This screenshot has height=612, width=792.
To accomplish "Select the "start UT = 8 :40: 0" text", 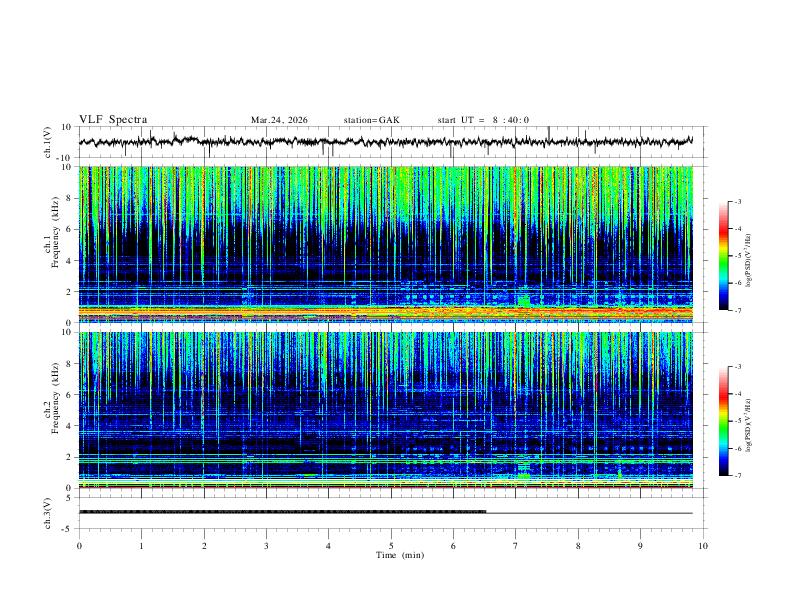I will coord(483,120).
